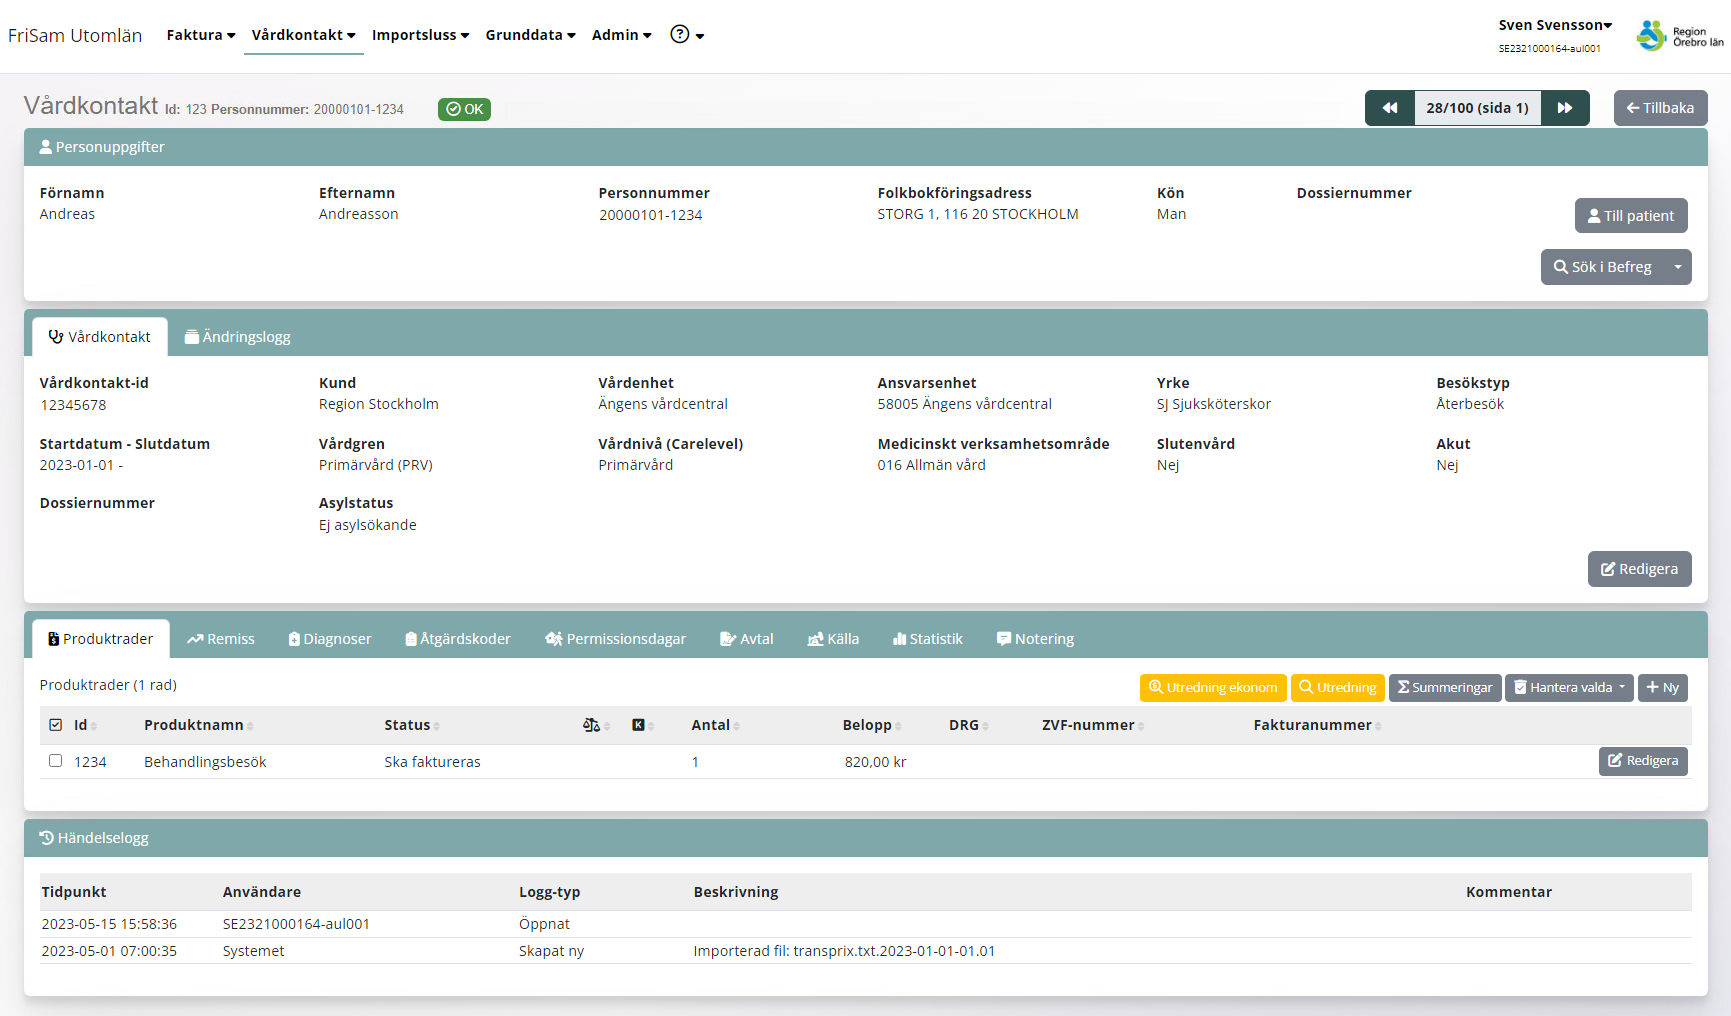The image size is (1731, 1016).
Task: Go to next vårdkontakt with forward icon
Action: (1565, 108)
